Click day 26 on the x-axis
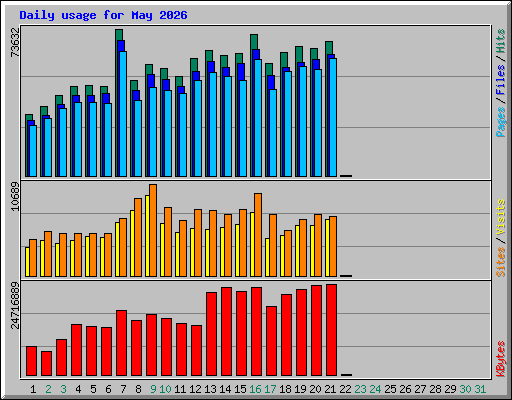512x400 pixels. (x=405, y=389)
